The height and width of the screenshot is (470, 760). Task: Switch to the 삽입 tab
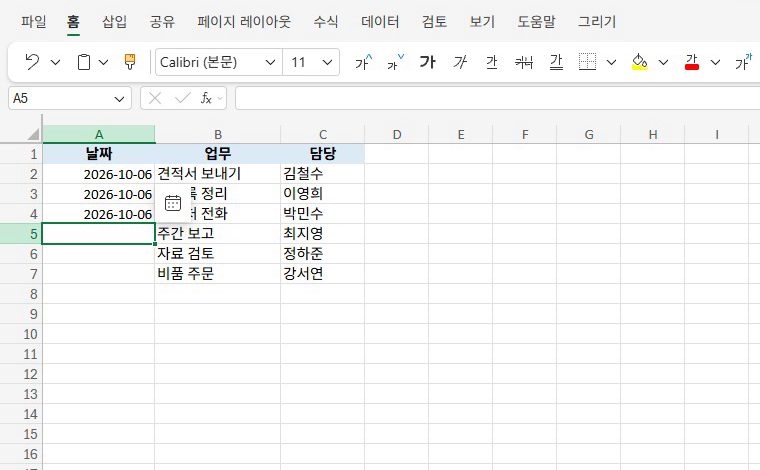[x=114, y=22]
